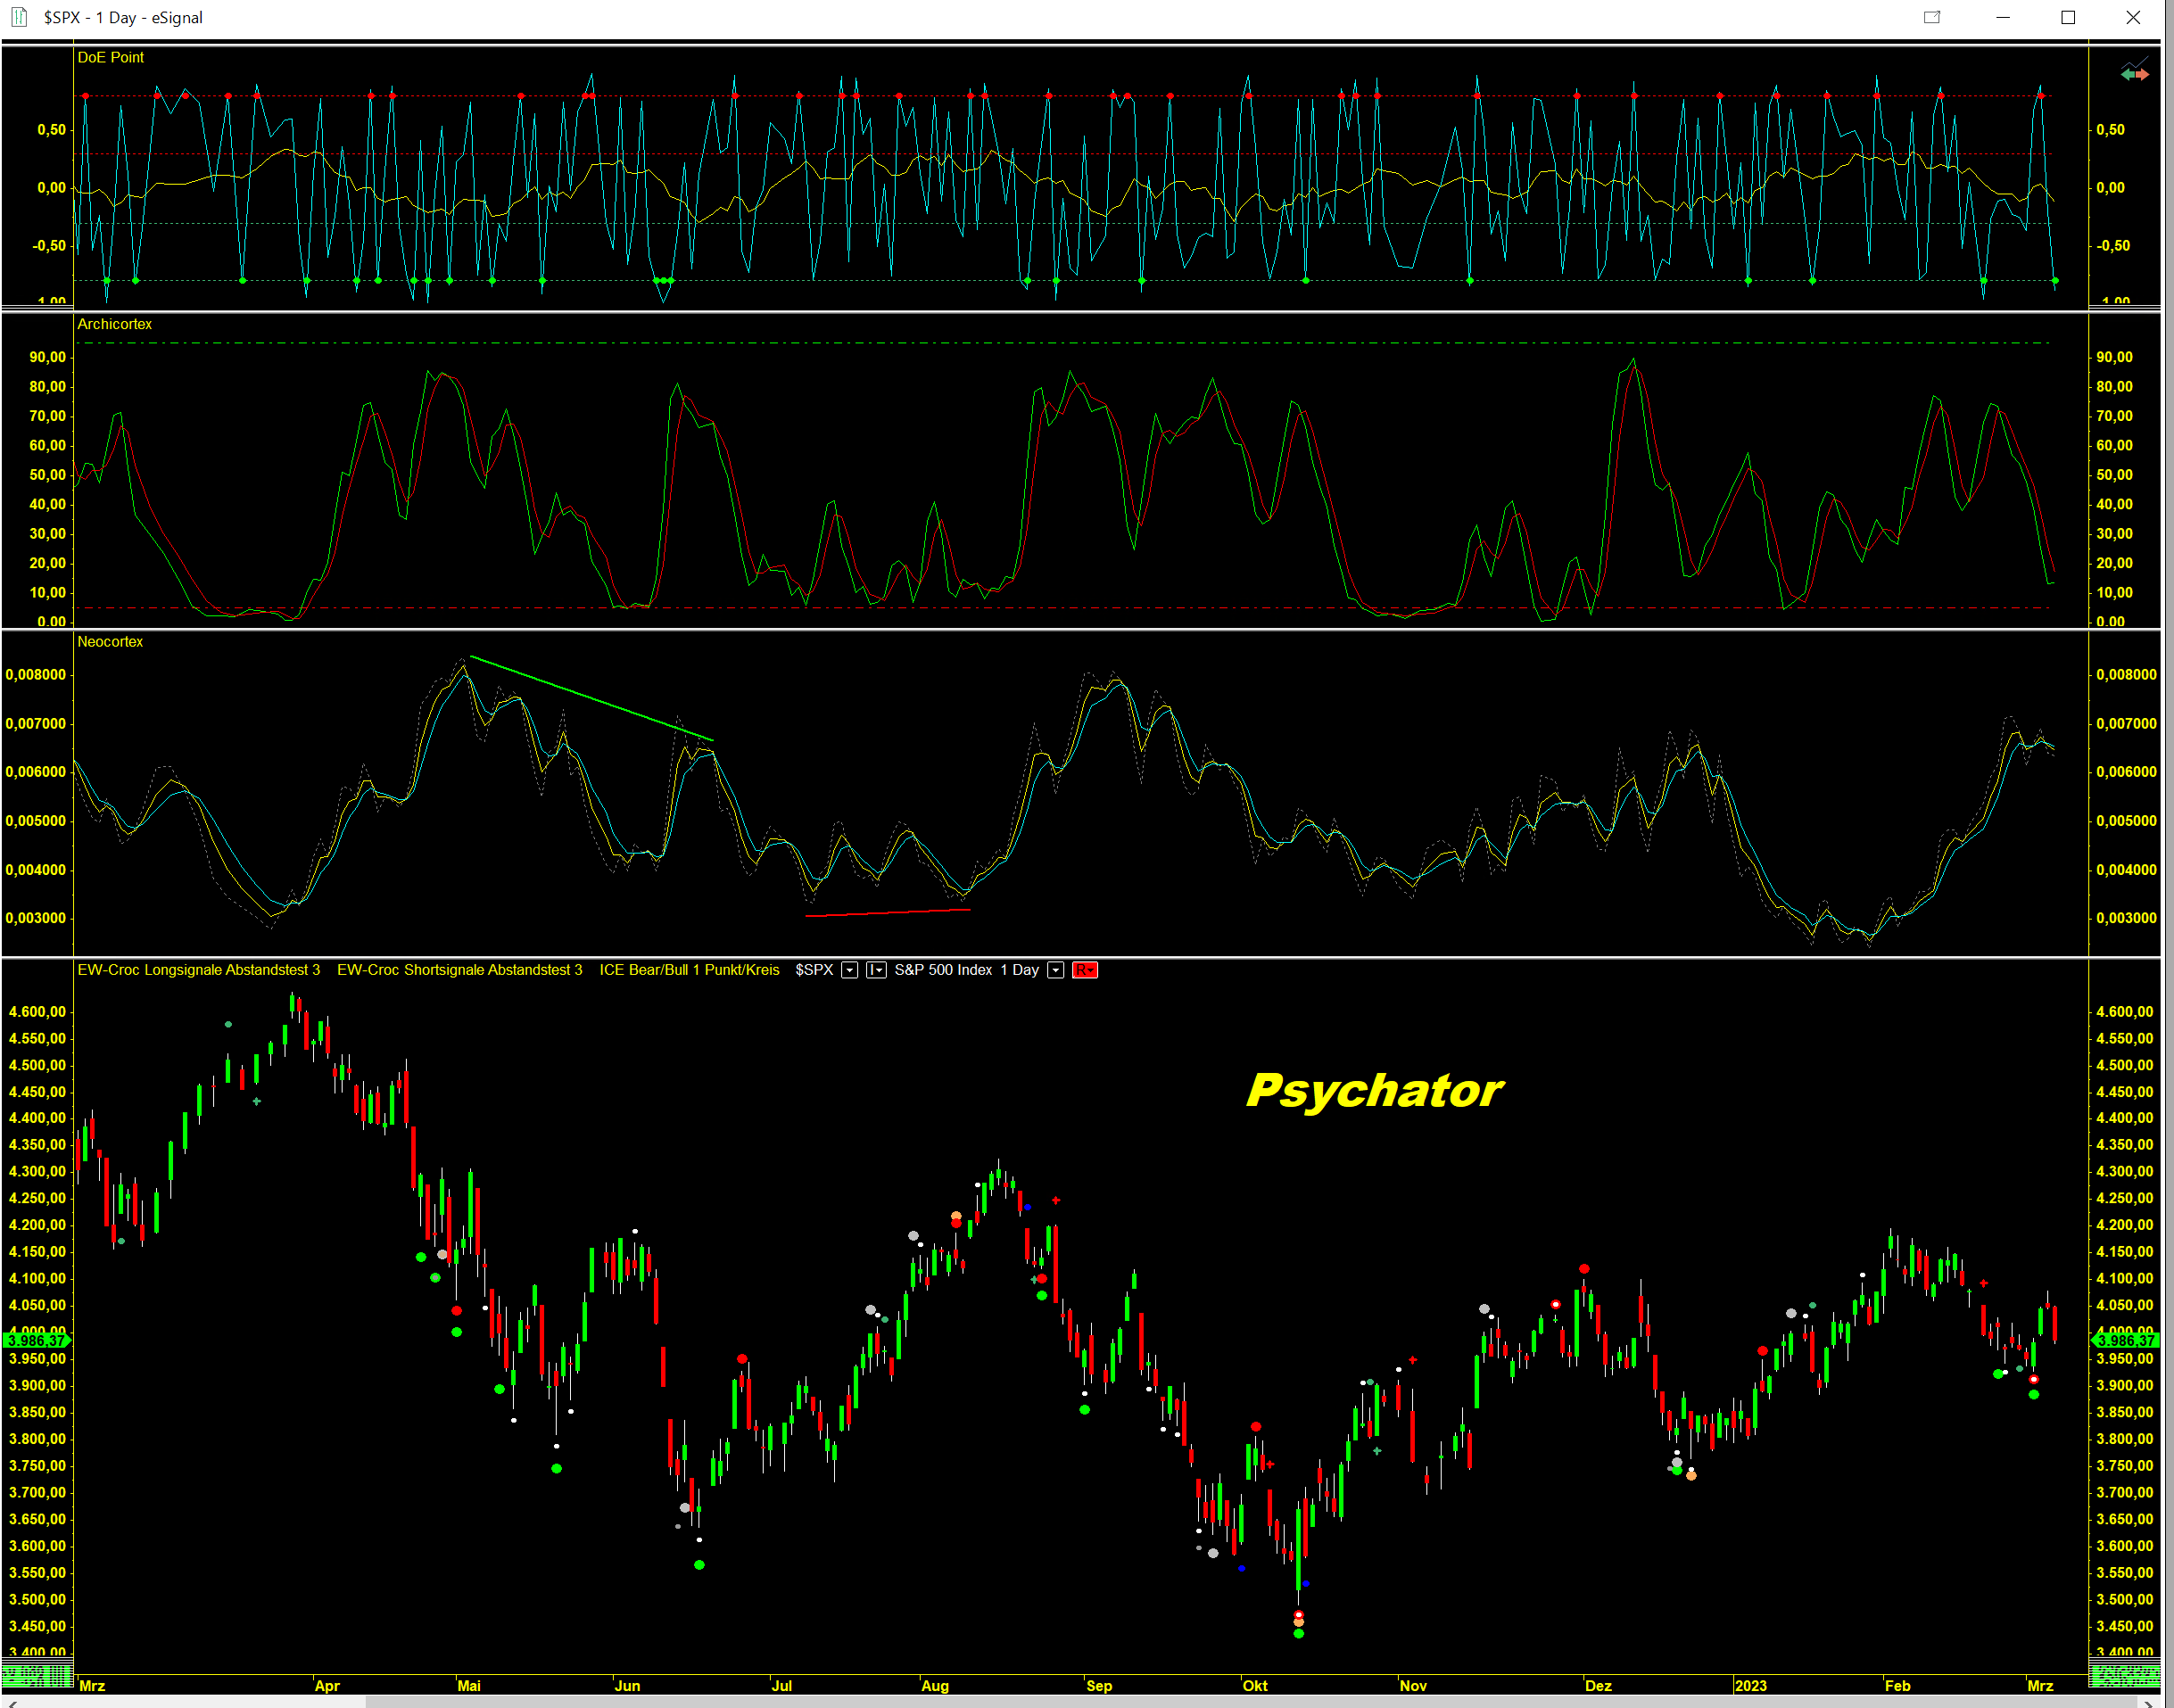Click EW-Croc Longsignale Abstandstest 3 label
Image resolution: width=2174 pixels, height=1708 pixels.
pyautogui.click(x=198, y=970)
